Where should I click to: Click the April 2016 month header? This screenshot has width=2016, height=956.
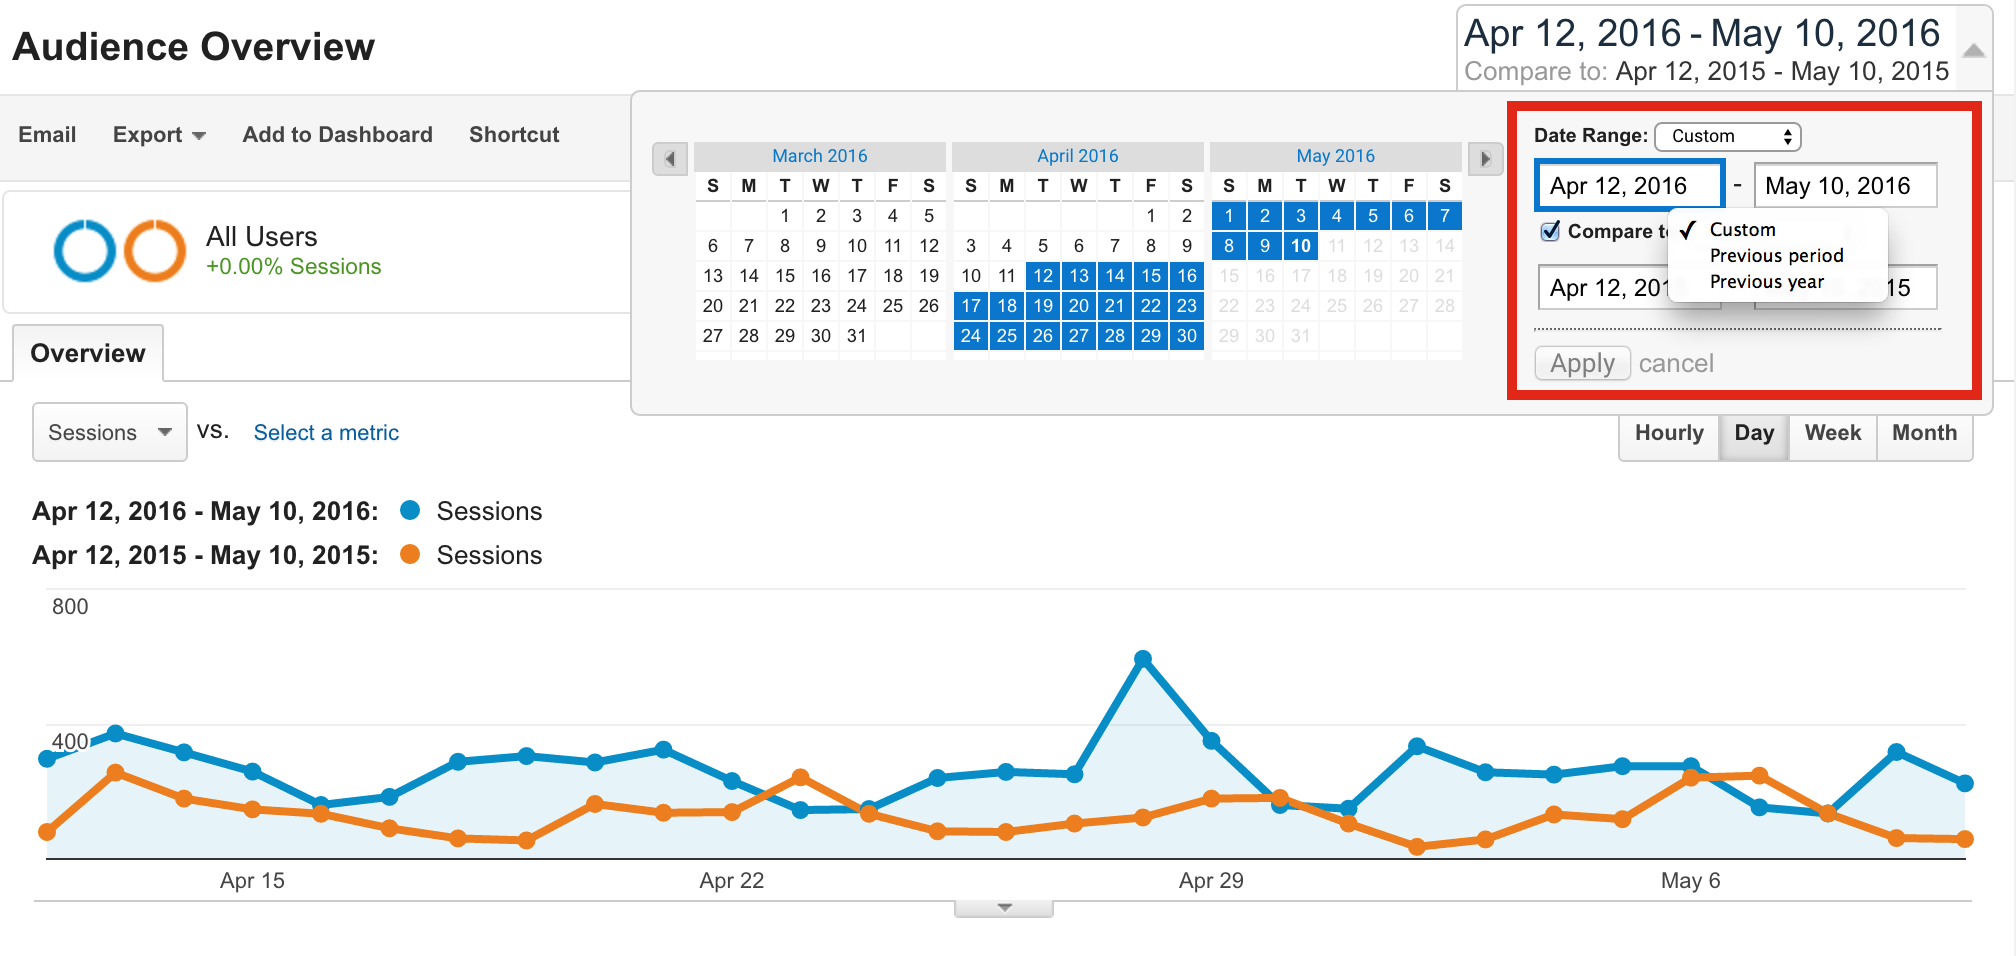(x=1077, y=156)
